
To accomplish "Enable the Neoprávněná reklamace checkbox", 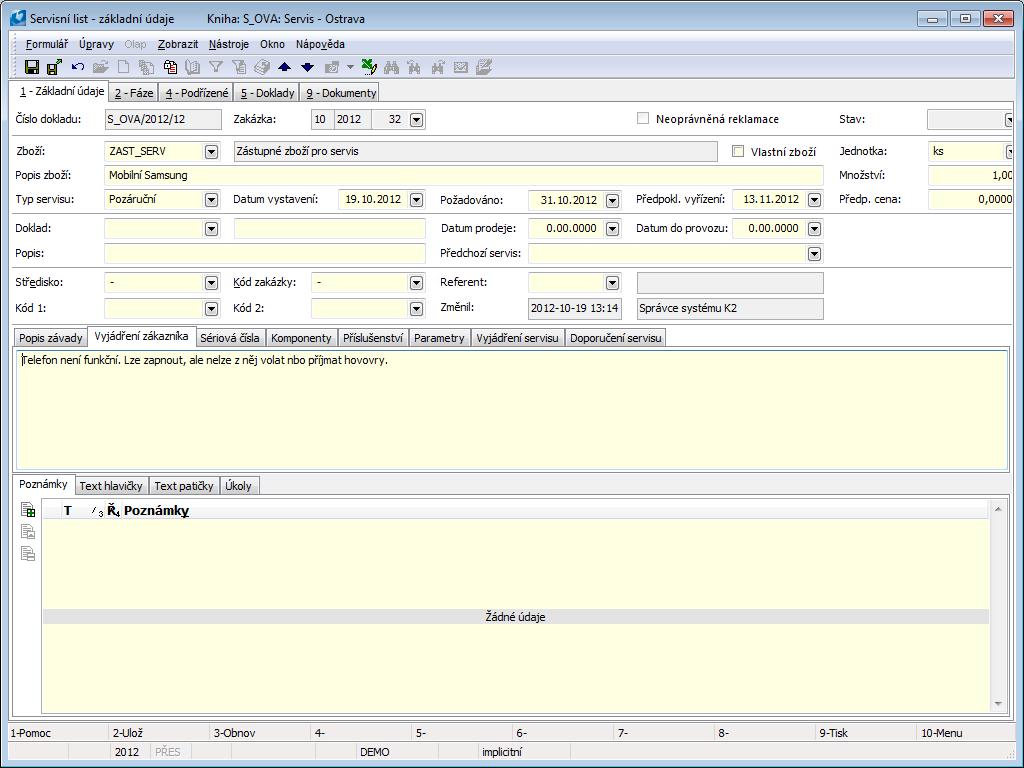I will tap(643, 119).
